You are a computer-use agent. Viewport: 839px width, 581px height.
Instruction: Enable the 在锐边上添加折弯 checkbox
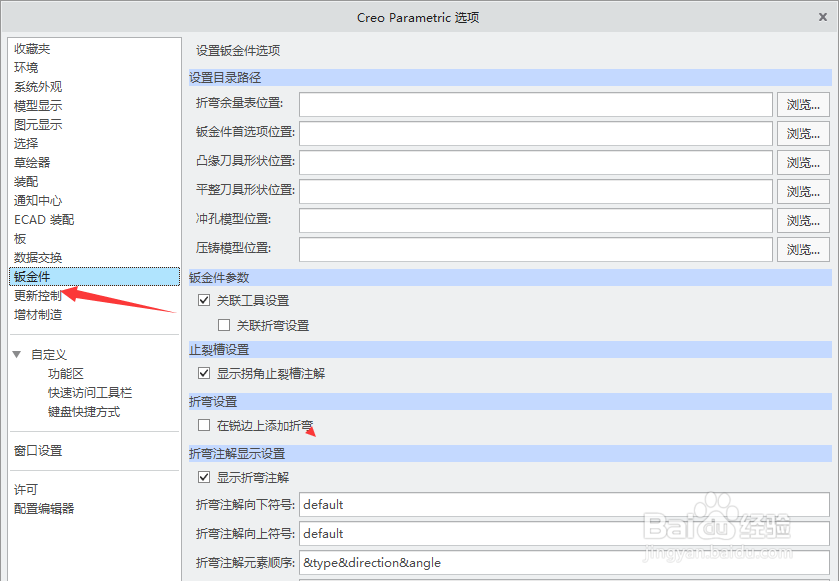[x=204, y=425]
